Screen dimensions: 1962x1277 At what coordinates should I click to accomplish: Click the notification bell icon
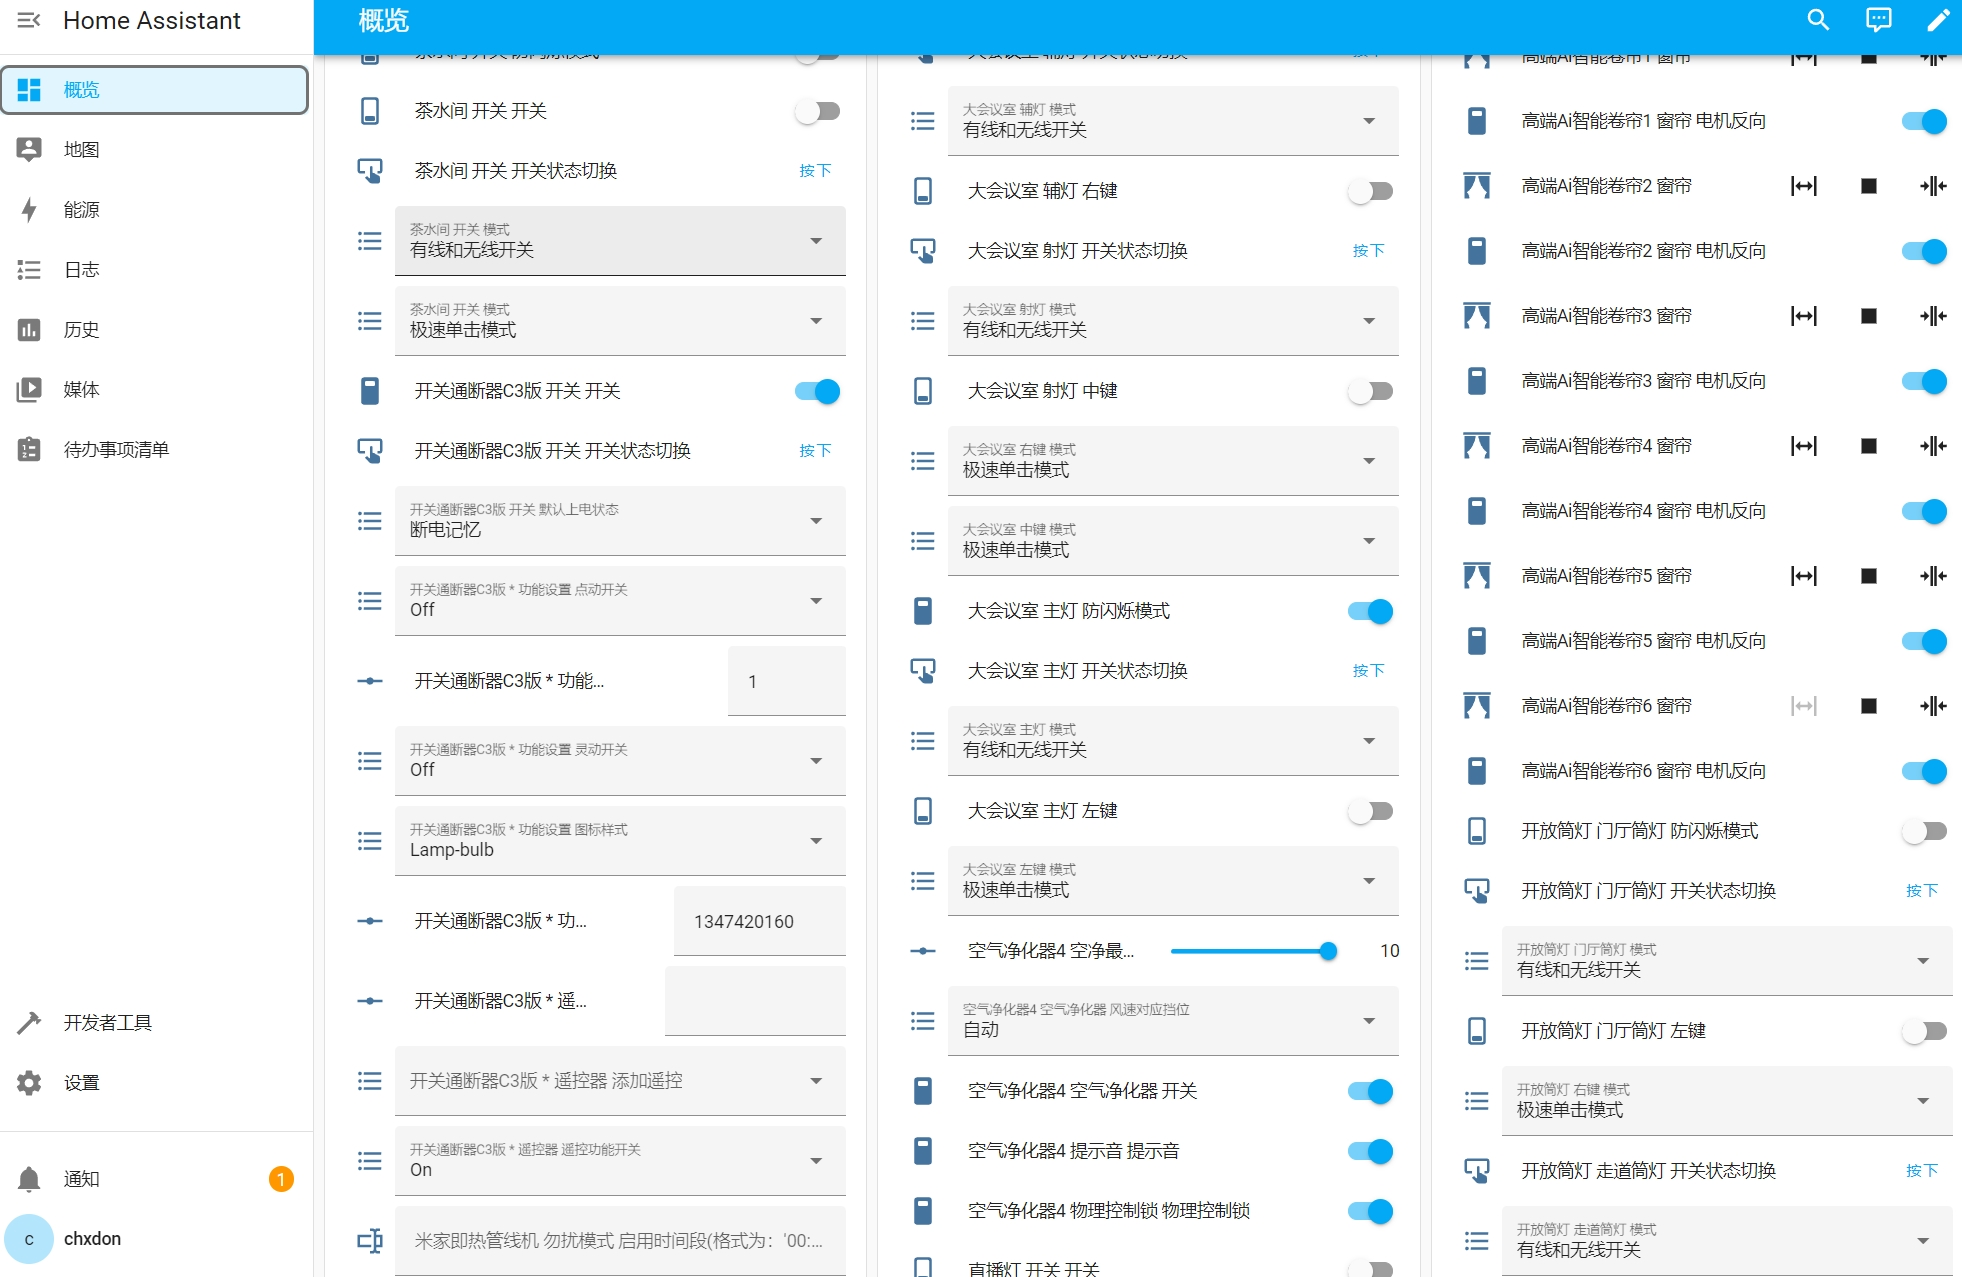29,1179
